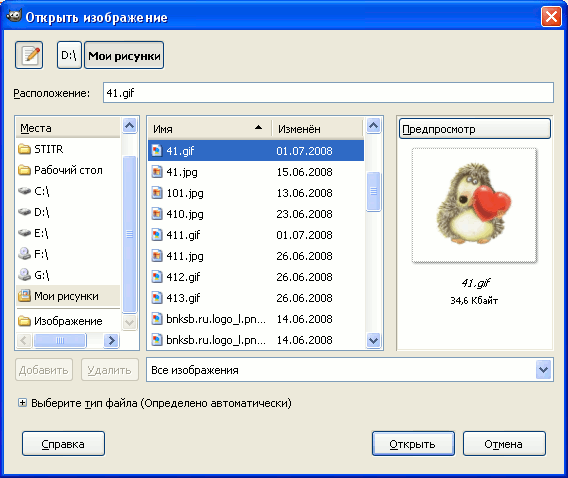Click the Открыть button
Image resolution: width=568 pixels, height=478 pixels.
413,444
